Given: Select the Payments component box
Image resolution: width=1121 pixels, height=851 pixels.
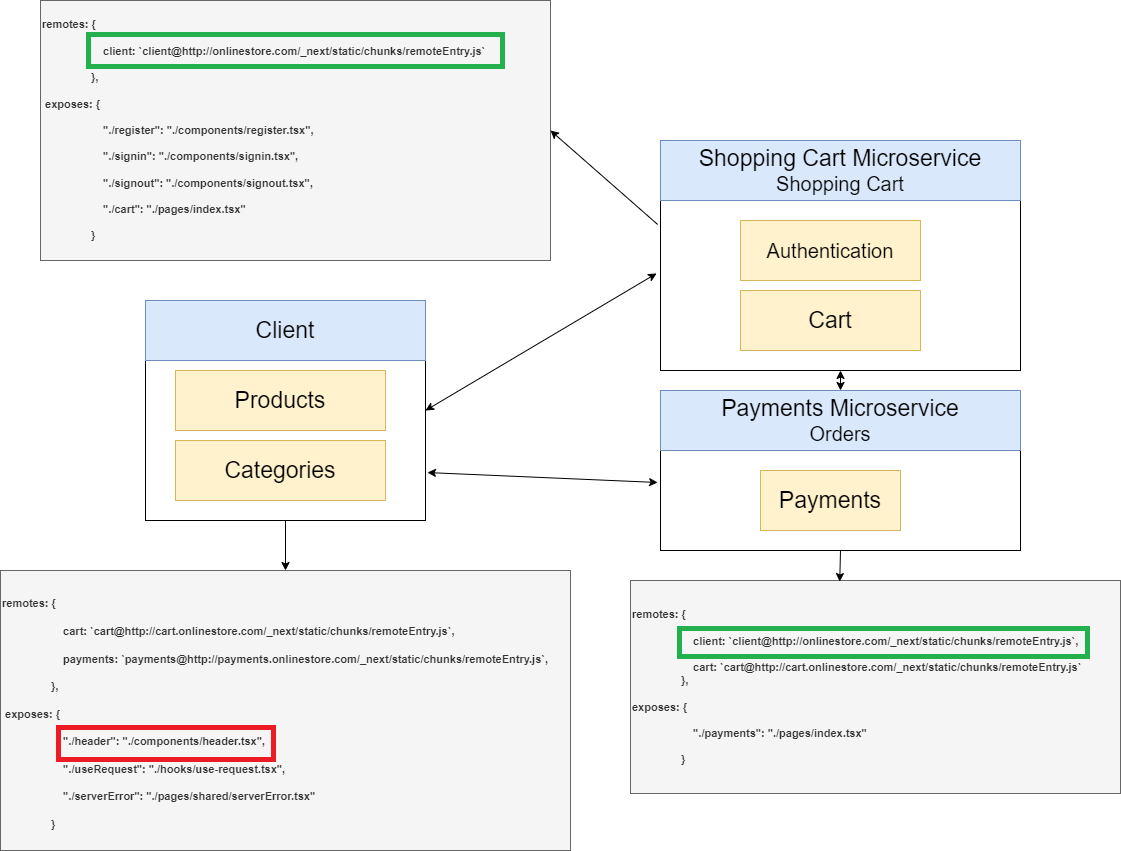Looking at the screenshot, I should click(829, 500).
